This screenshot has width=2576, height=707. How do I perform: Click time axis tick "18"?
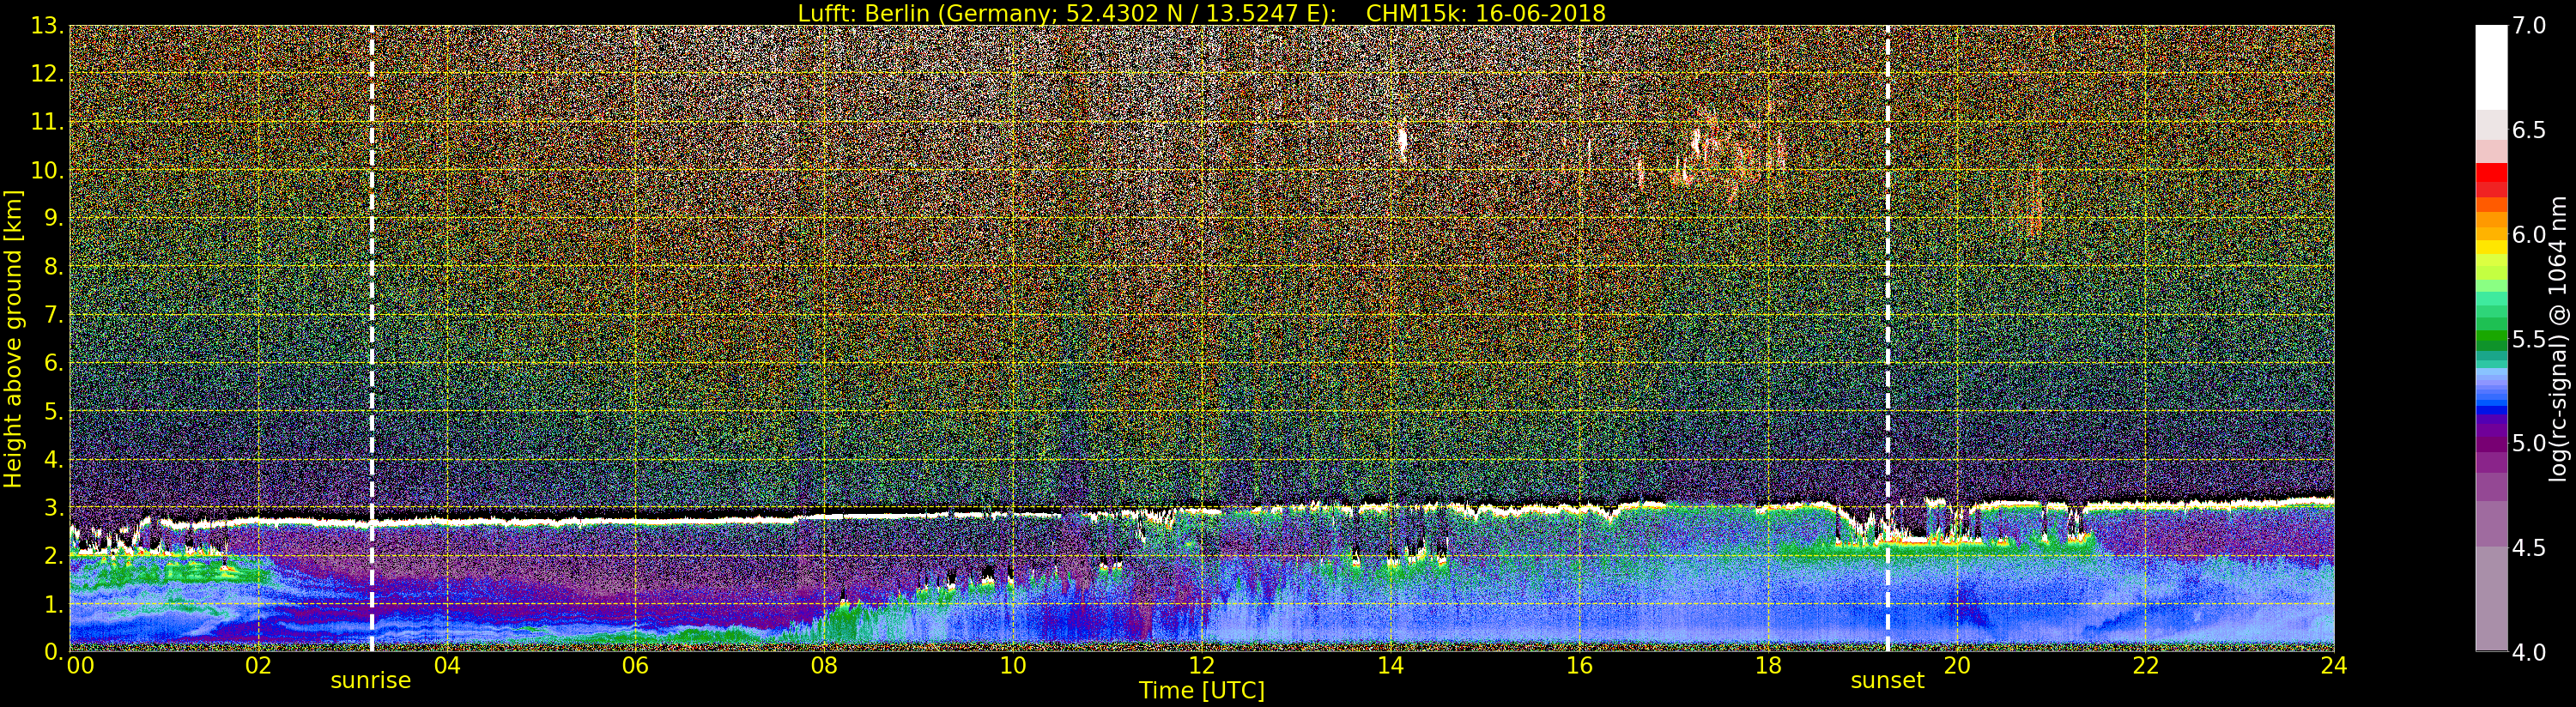click(1768, 665)
